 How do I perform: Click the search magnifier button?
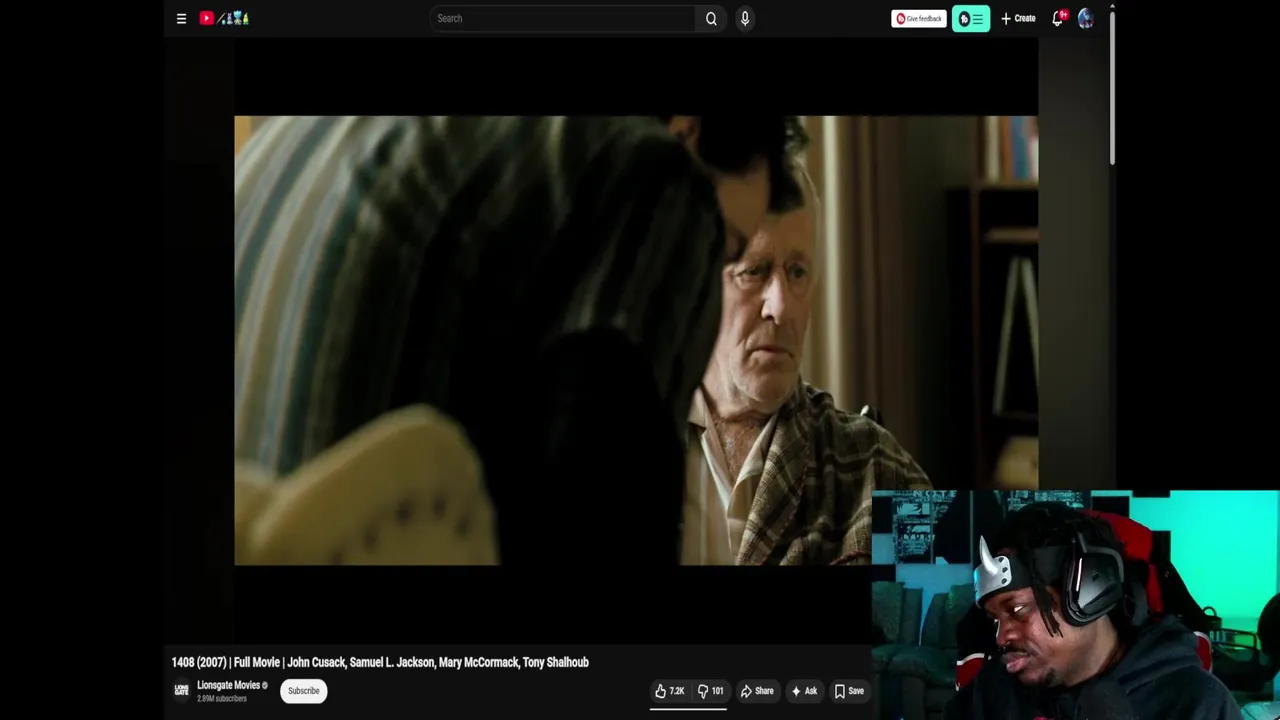tap(711, 18)
